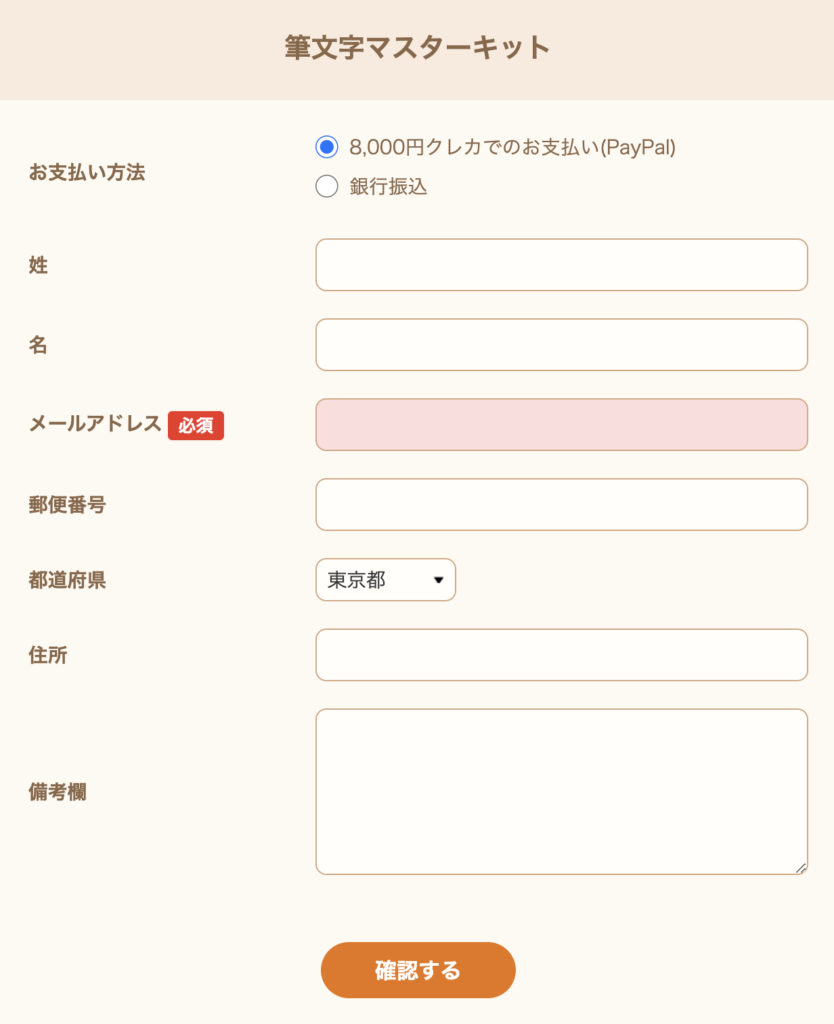Click the 姓 text input field
The height and width of the screenshot is (1024, 834).
click(x=561, y=265)
